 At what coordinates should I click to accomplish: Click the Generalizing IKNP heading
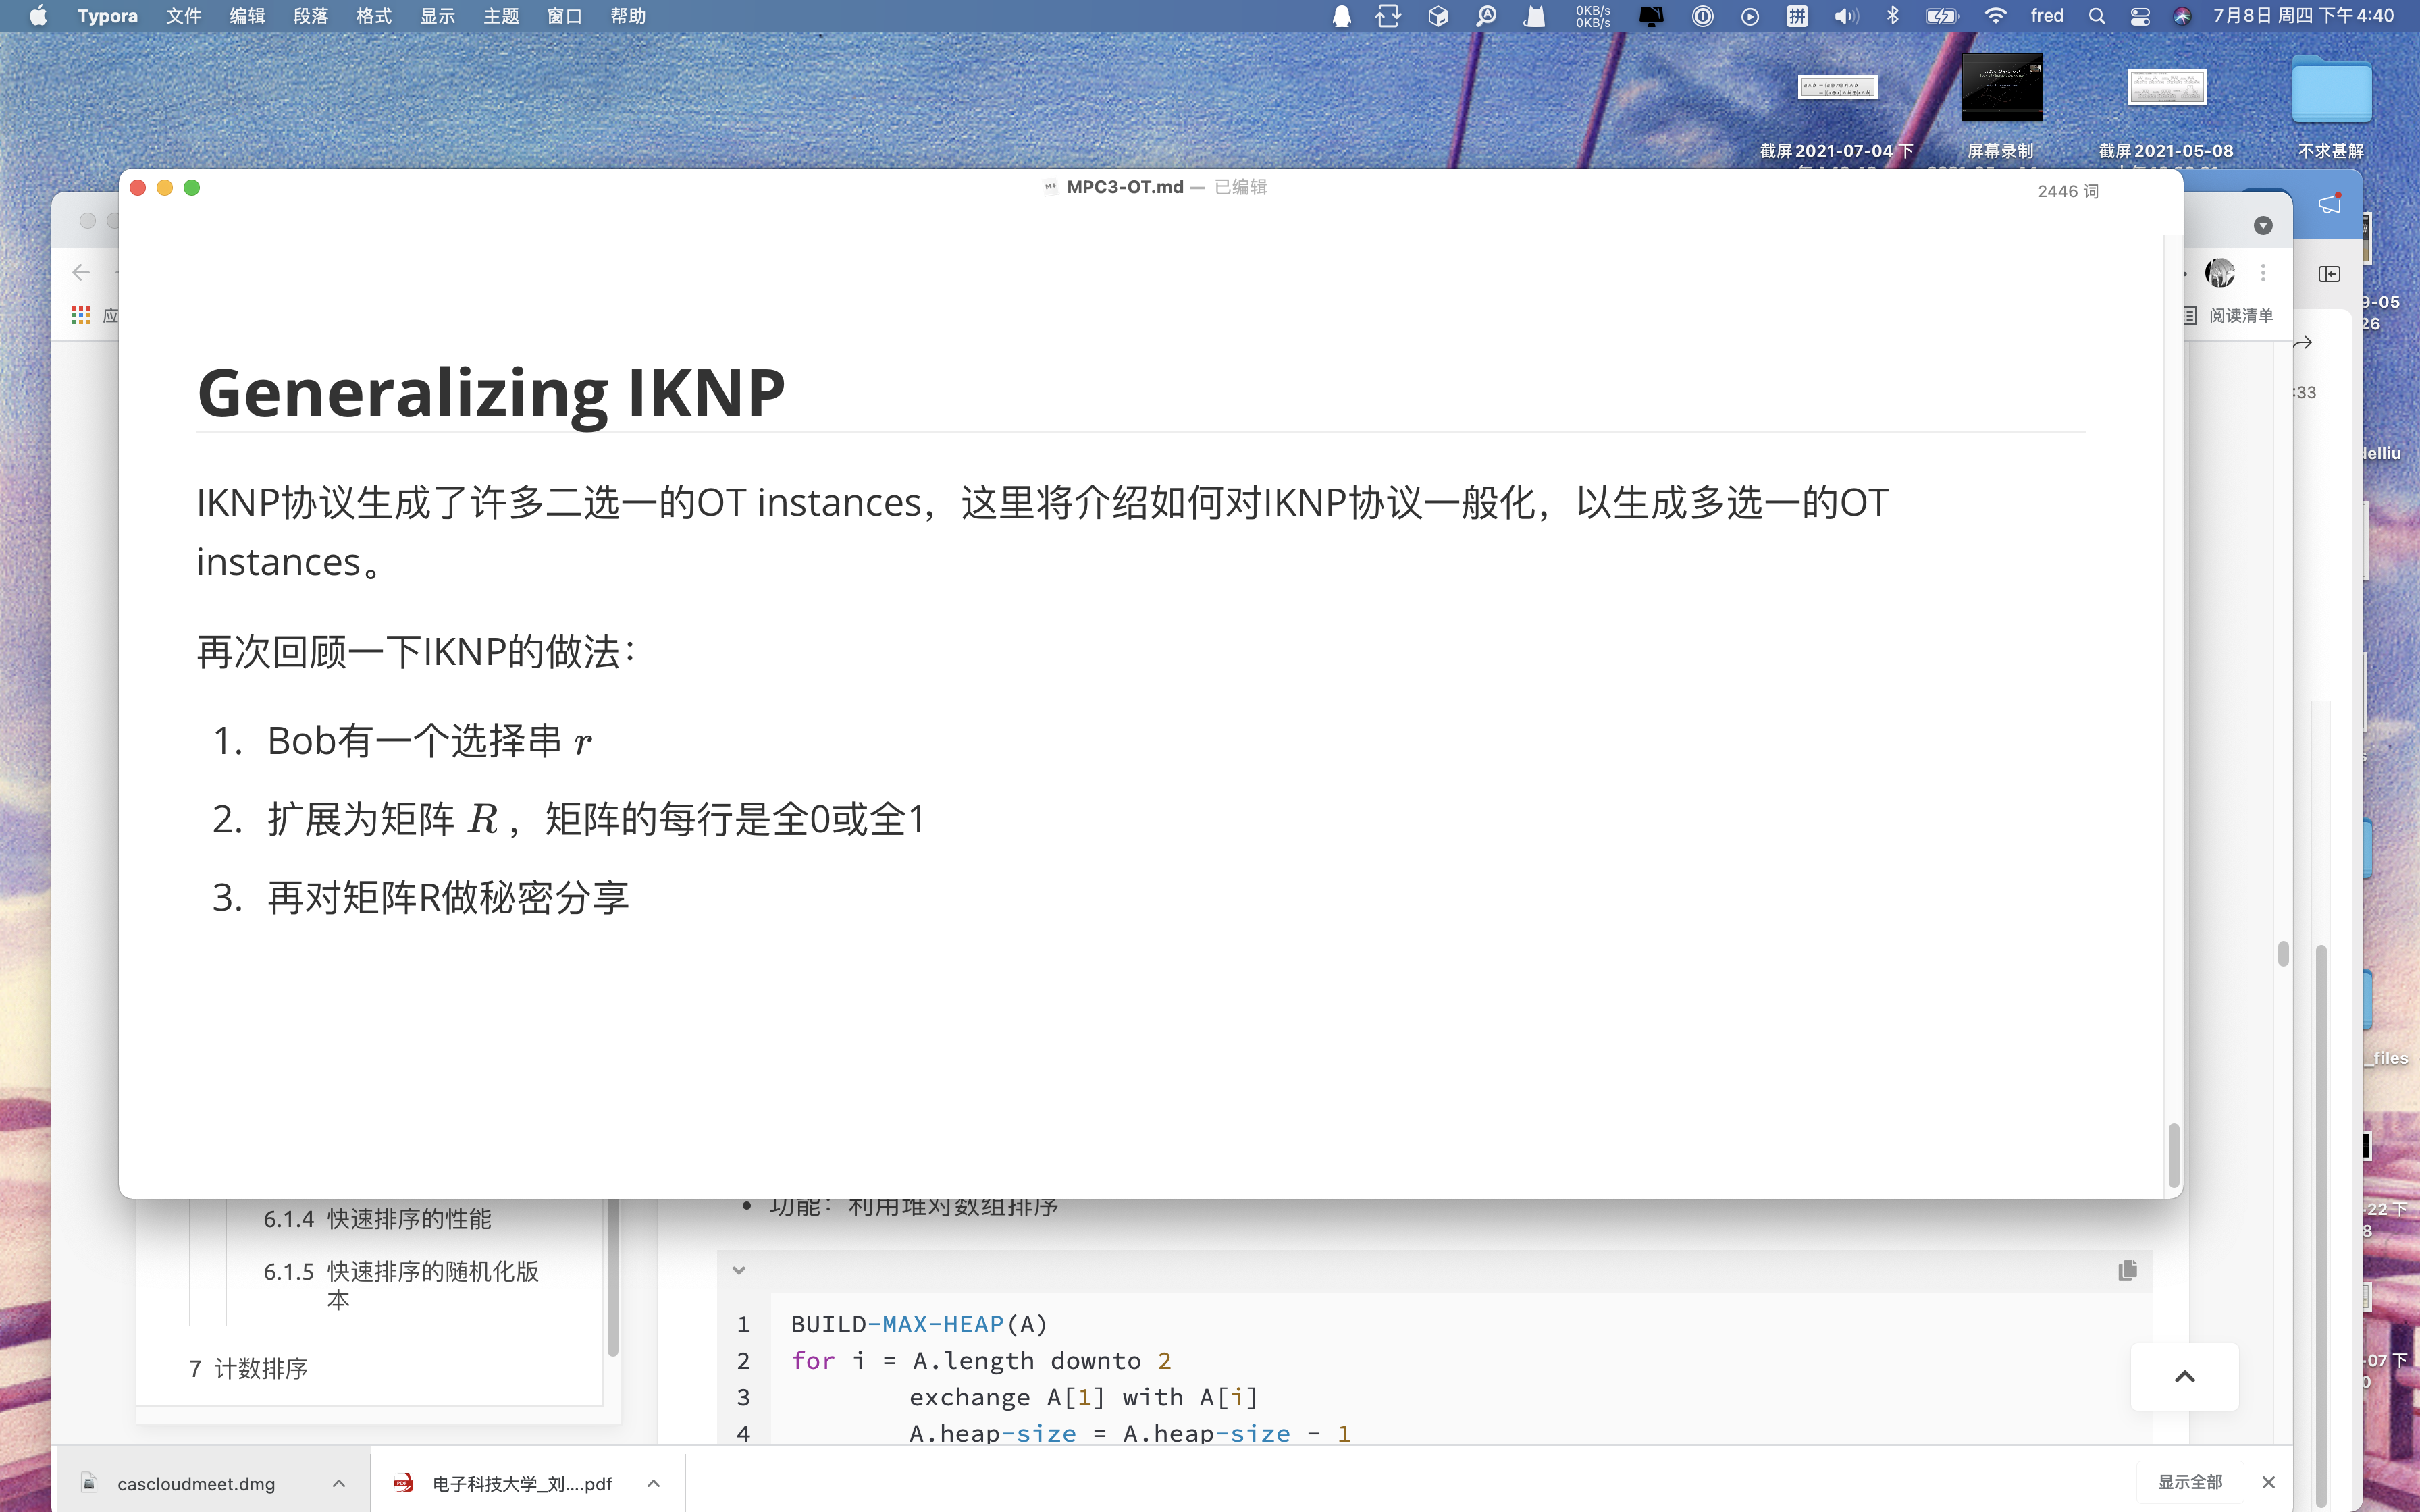tap(491, 393)
